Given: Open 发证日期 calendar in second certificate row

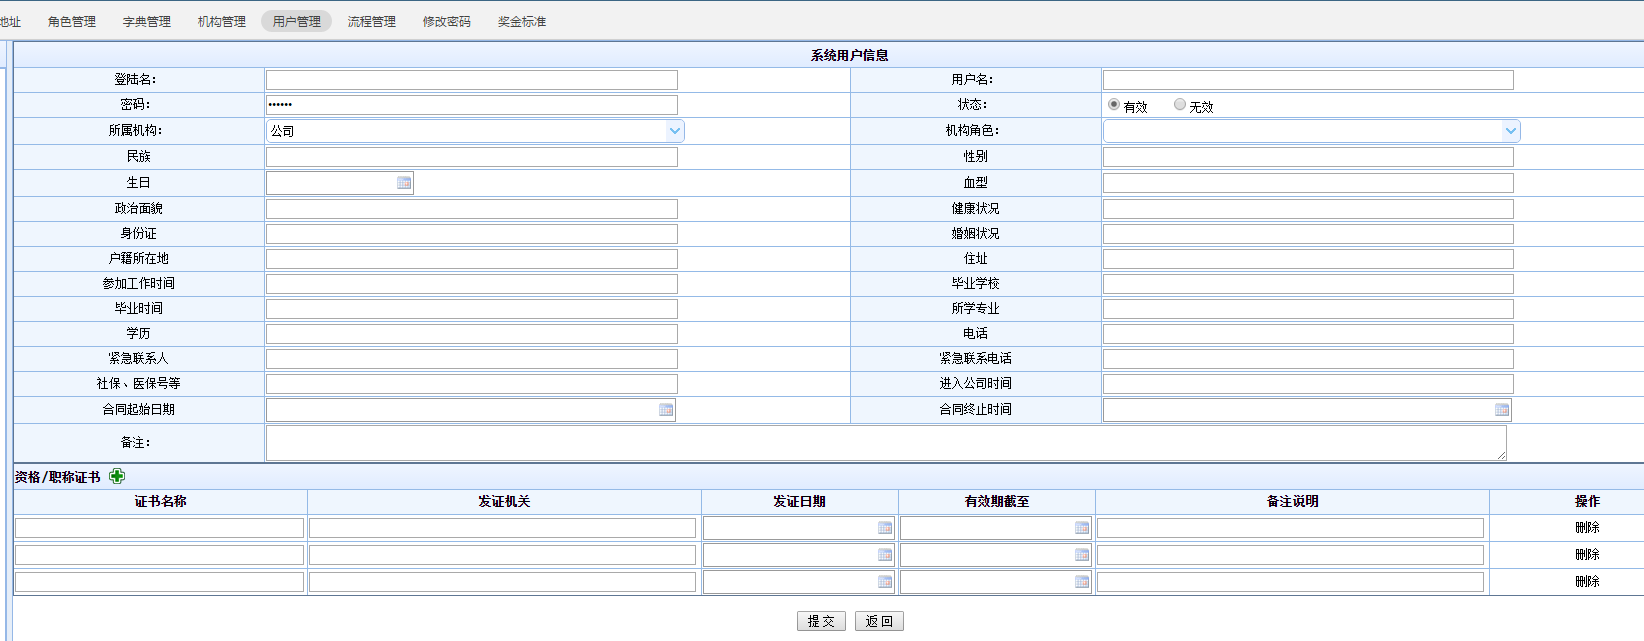Looking at the screenshot, I should click(885, 555).
